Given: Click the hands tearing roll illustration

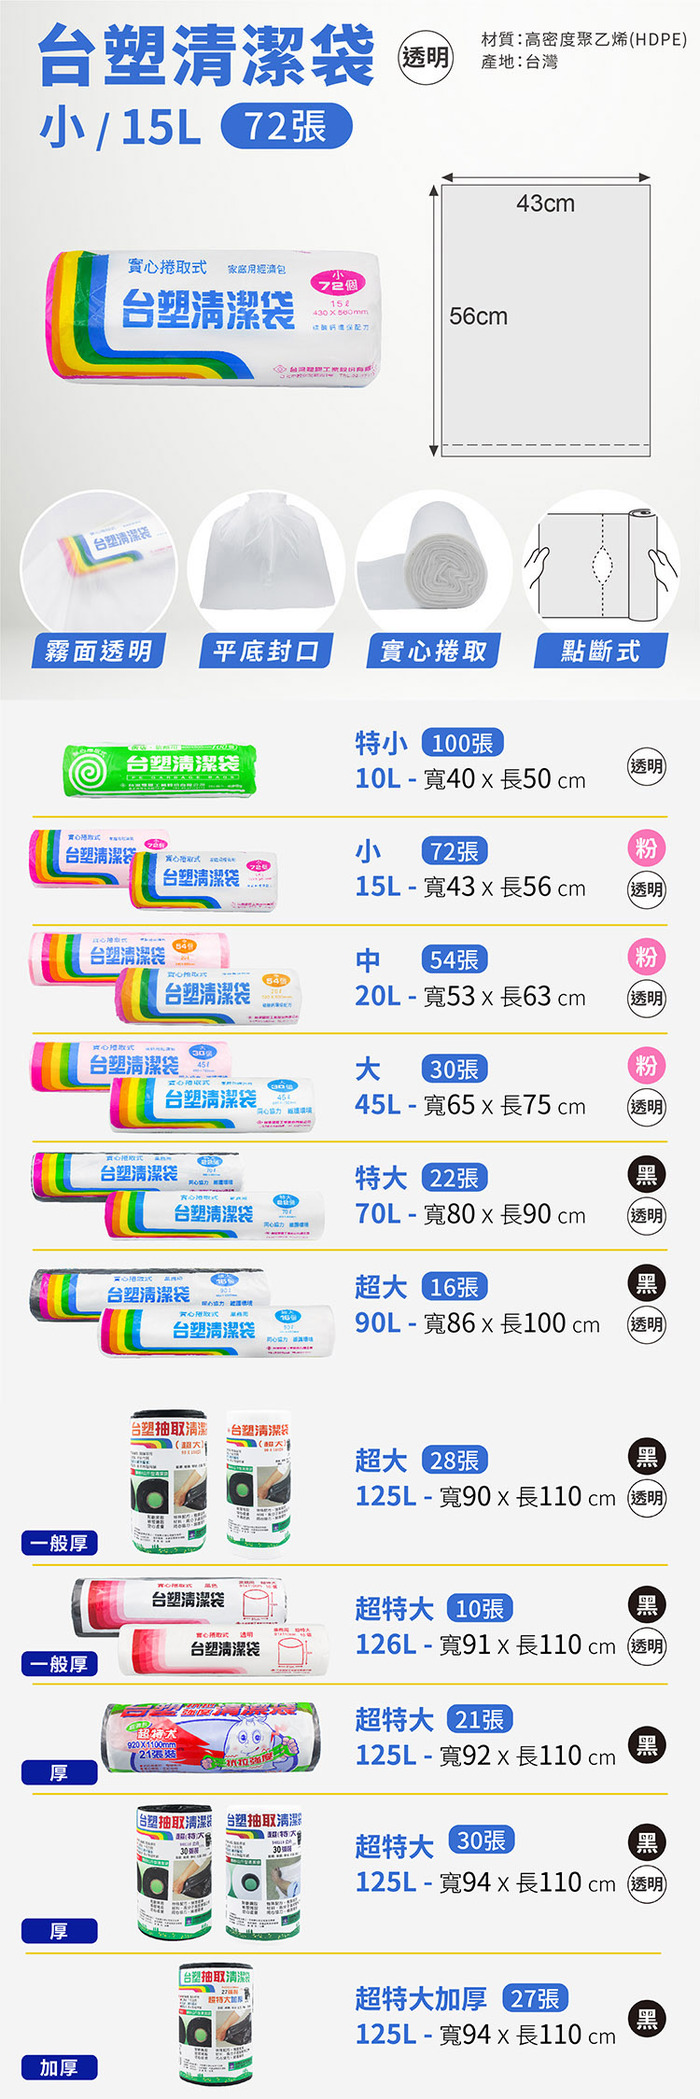Looking at the screenshot, I should coord(601,567).
